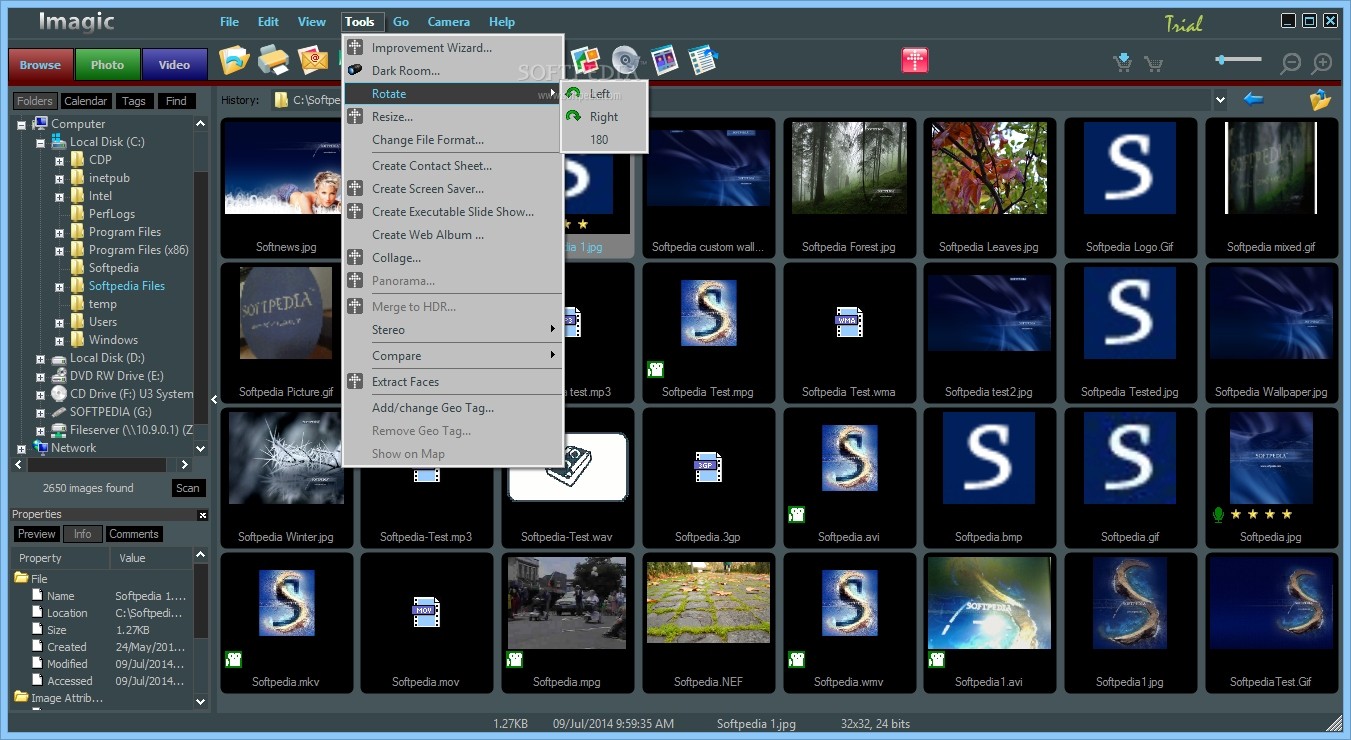Click the pink square toolbar icon
The width and height of the screenshot is (1351, 740).
[x=914, y=60]
